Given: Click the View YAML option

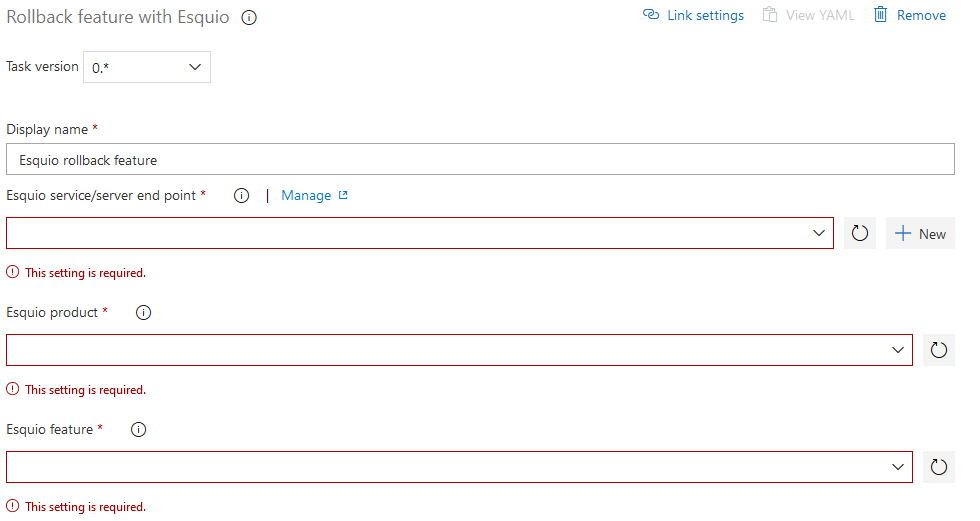Looking at the screenshot, I should [808, 15].
